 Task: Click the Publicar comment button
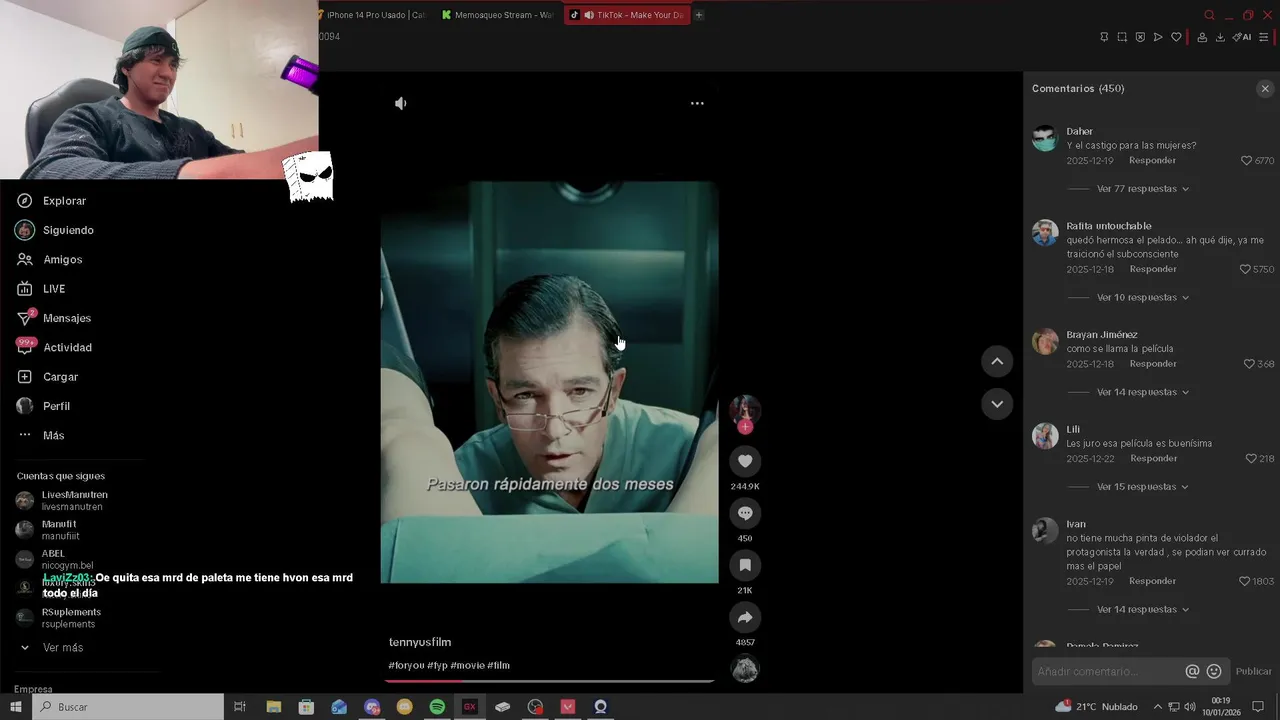[x=1253, y=672]
